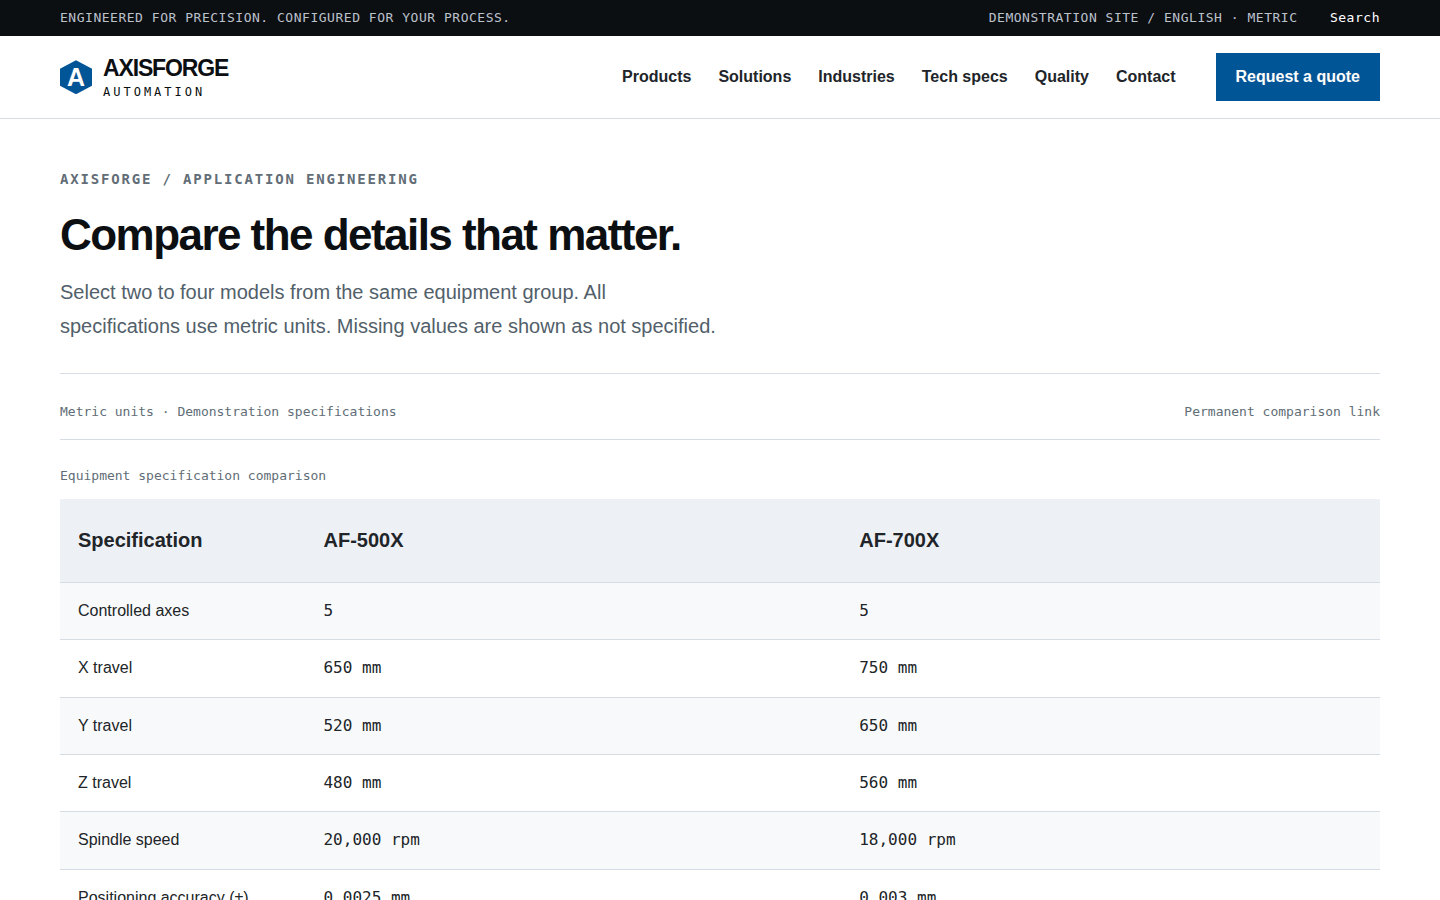Viewport: 1440px width, 900px height.
Task: Click the Specification column header
Action: click(x=140, y=541)
